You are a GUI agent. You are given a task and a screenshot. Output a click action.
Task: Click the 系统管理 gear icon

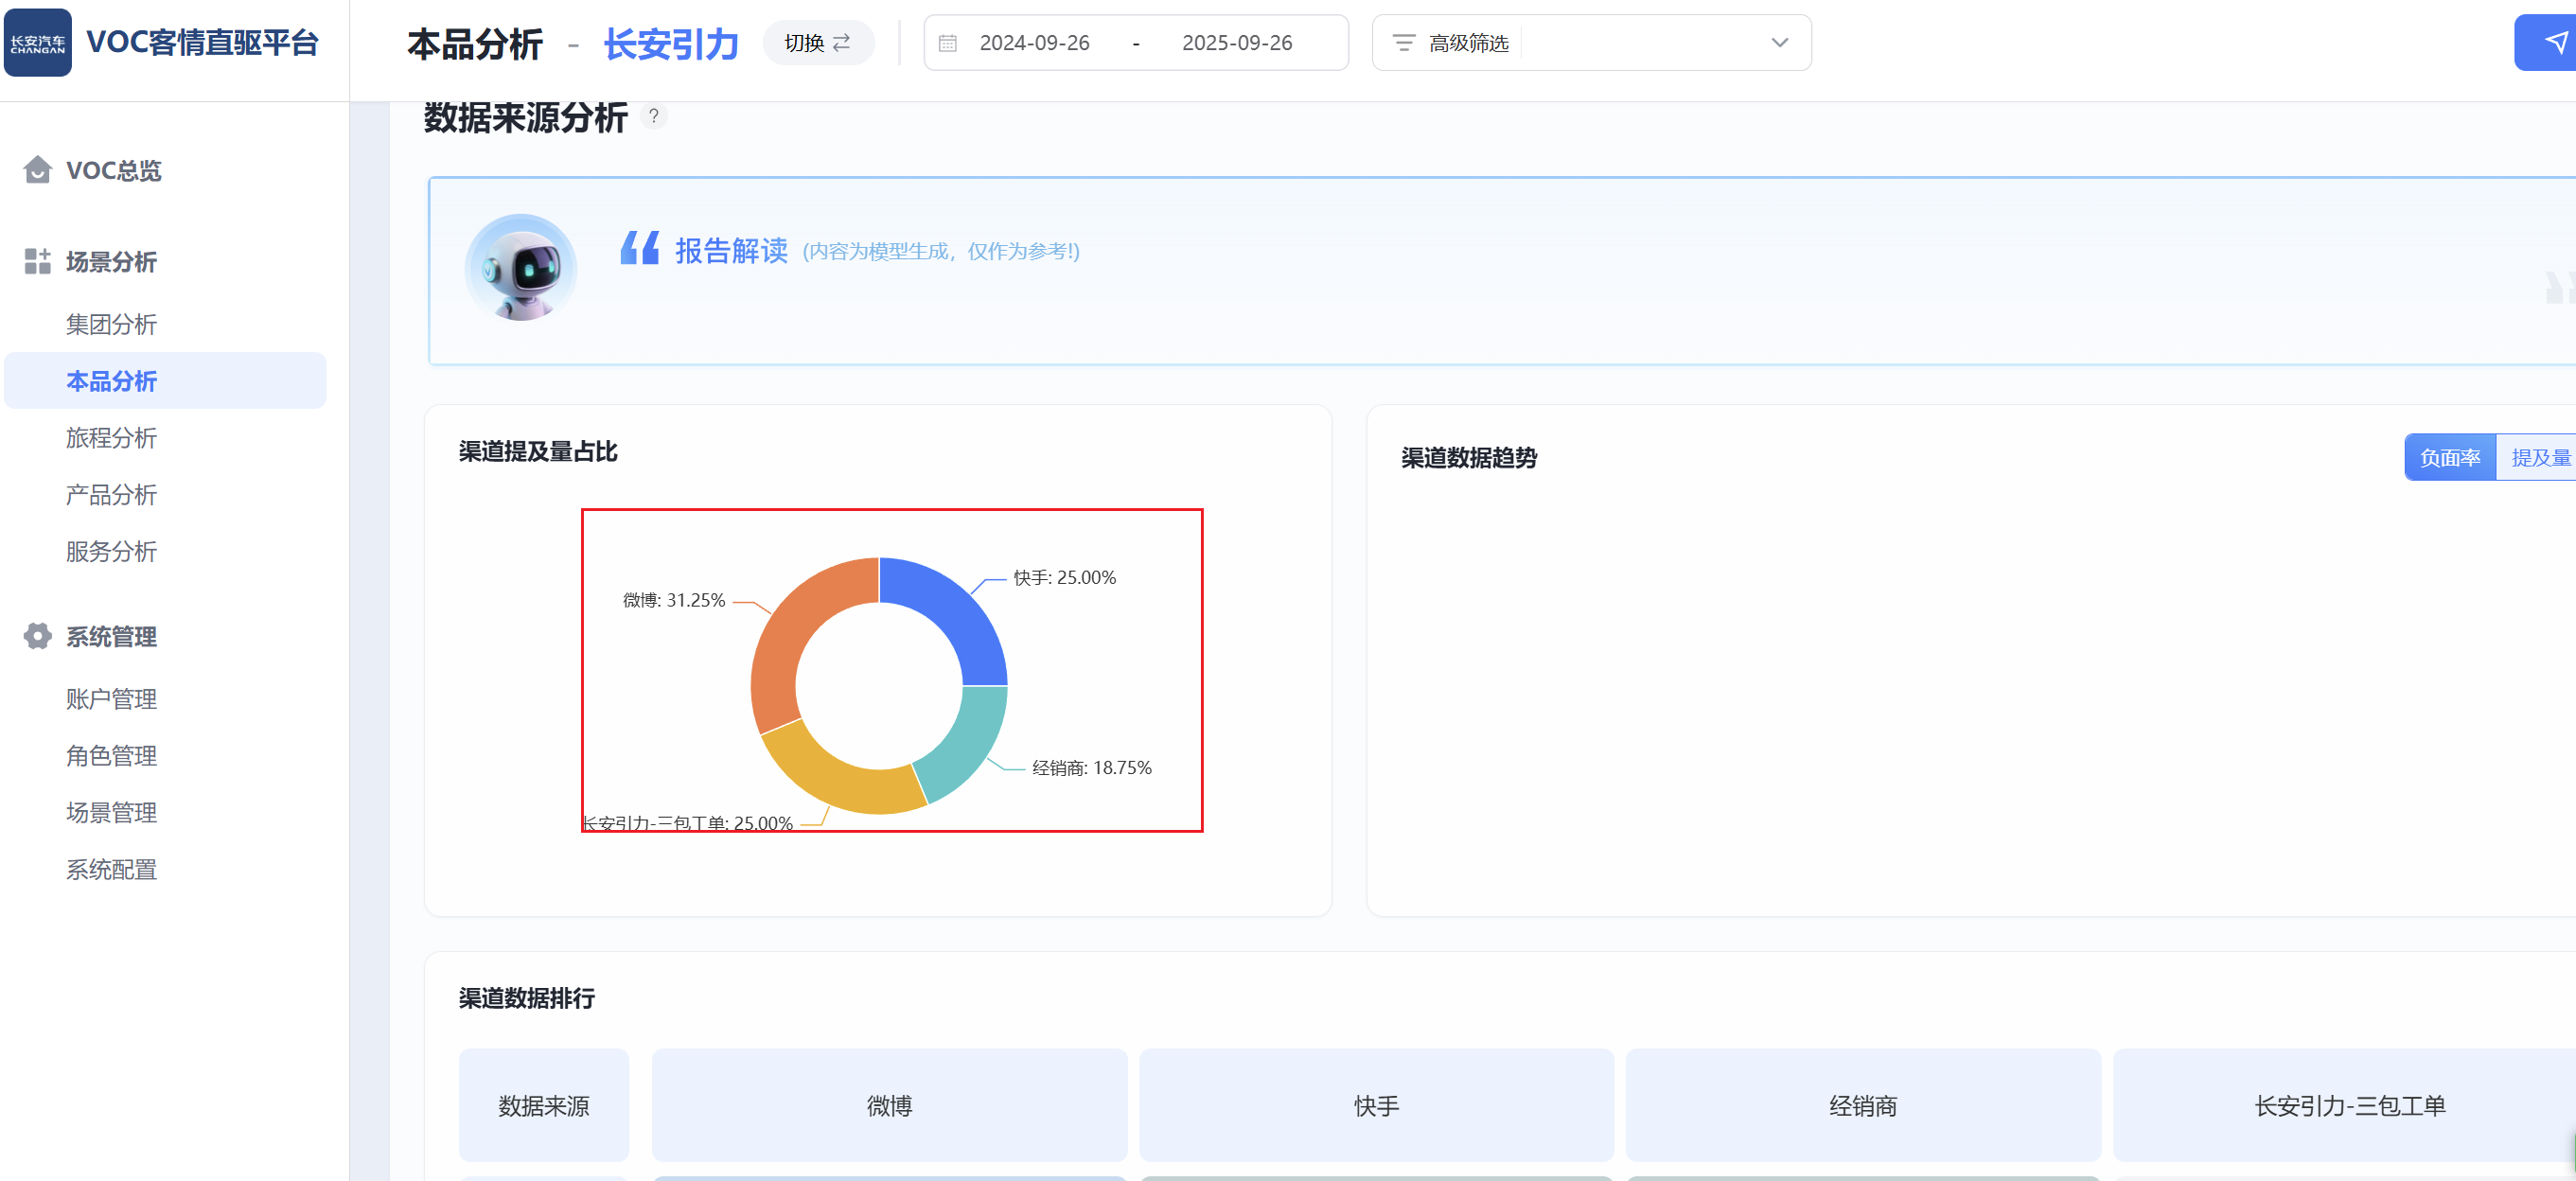coord(38,637)
